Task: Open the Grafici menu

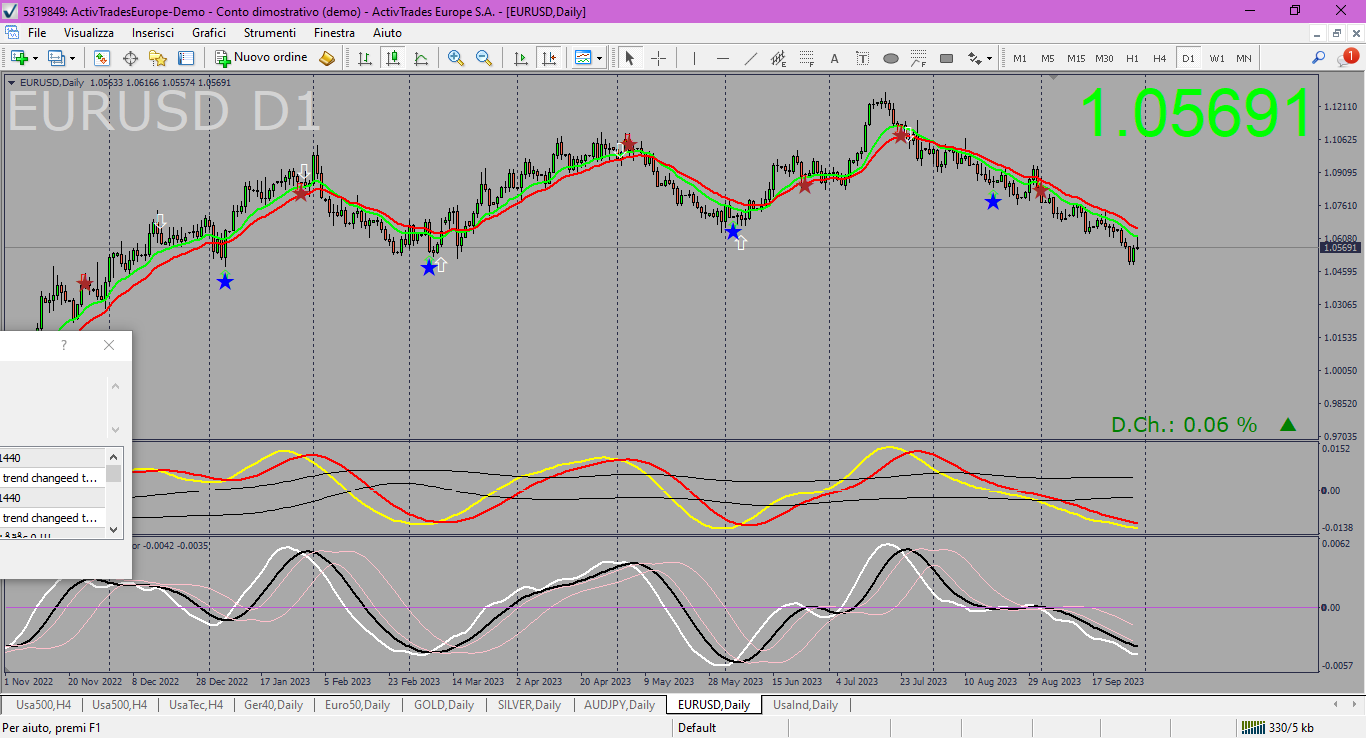Action: (209, 33)
